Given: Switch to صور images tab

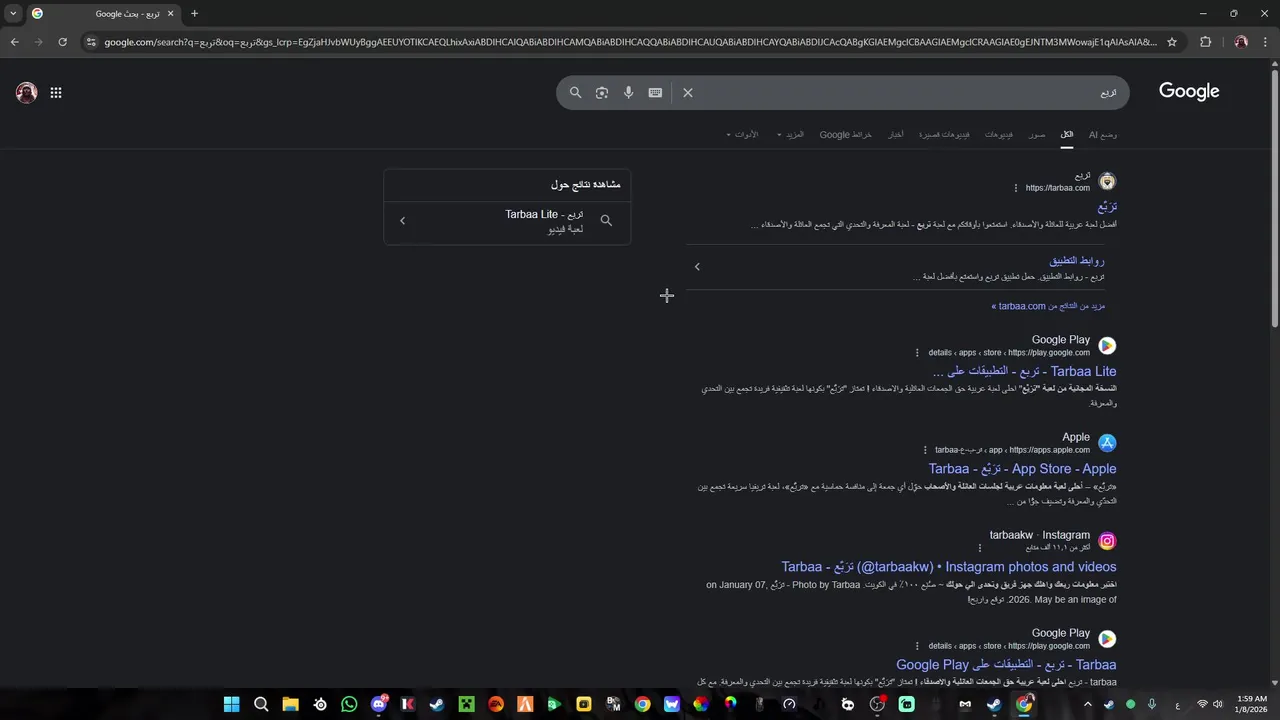Looking at the screenshot, I should pyautogui.click(x=1037, y=134).
